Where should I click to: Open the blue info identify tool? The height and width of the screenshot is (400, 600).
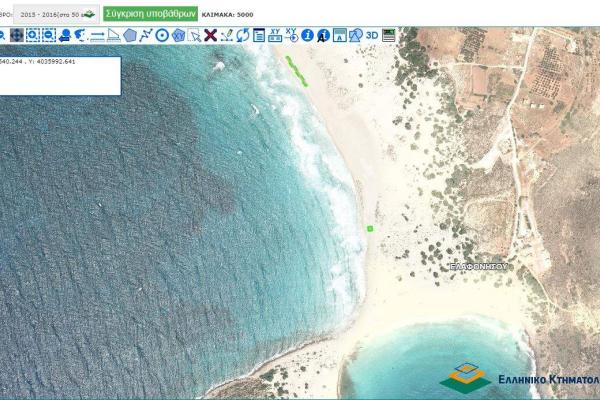point(307,35)
